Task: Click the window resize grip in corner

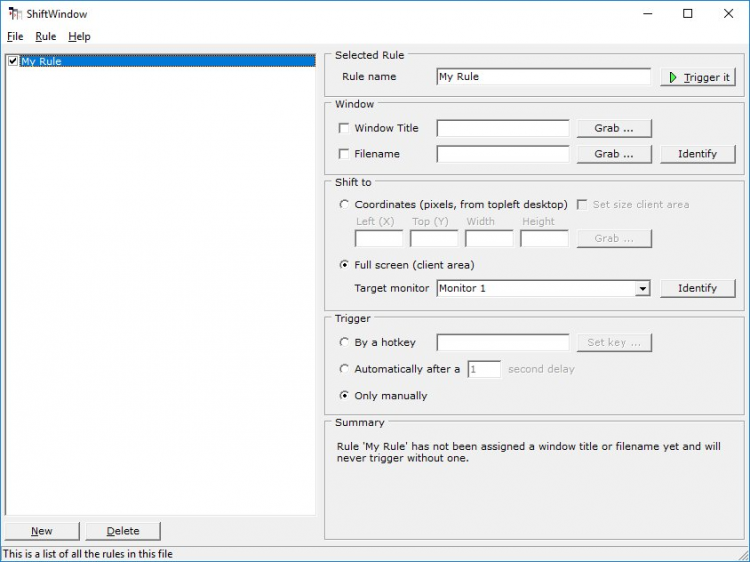Action: 743,555
